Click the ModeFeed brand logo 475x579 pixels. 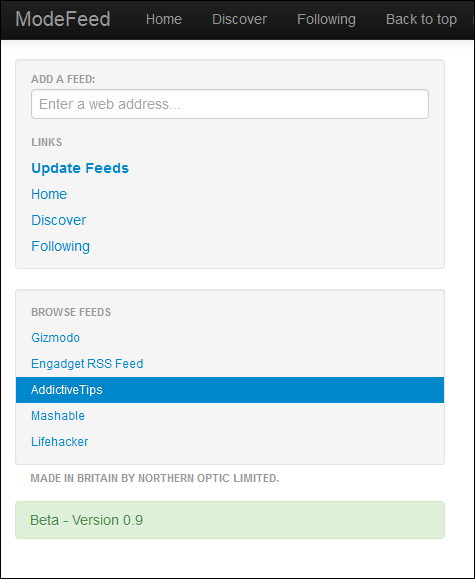point(63,19)
